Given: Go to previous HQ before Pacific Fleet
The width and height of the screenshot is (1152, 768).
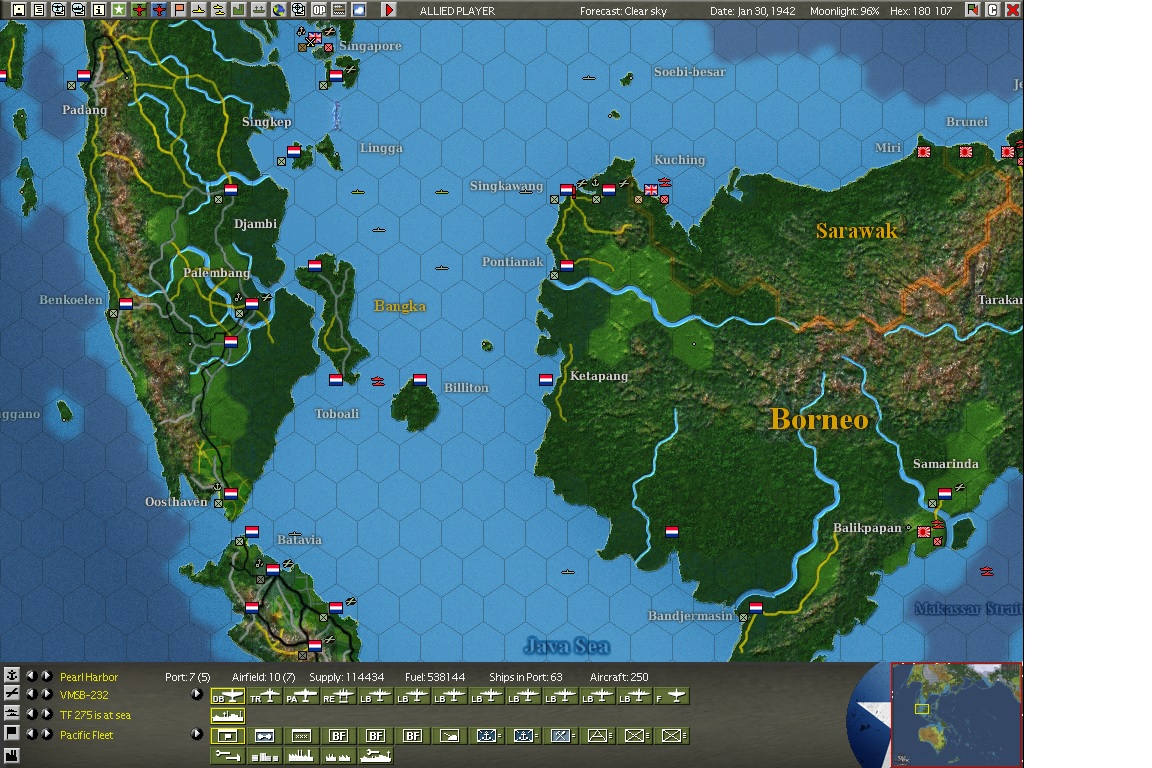Looking at the screenshot, I should [x=31, y=733].
